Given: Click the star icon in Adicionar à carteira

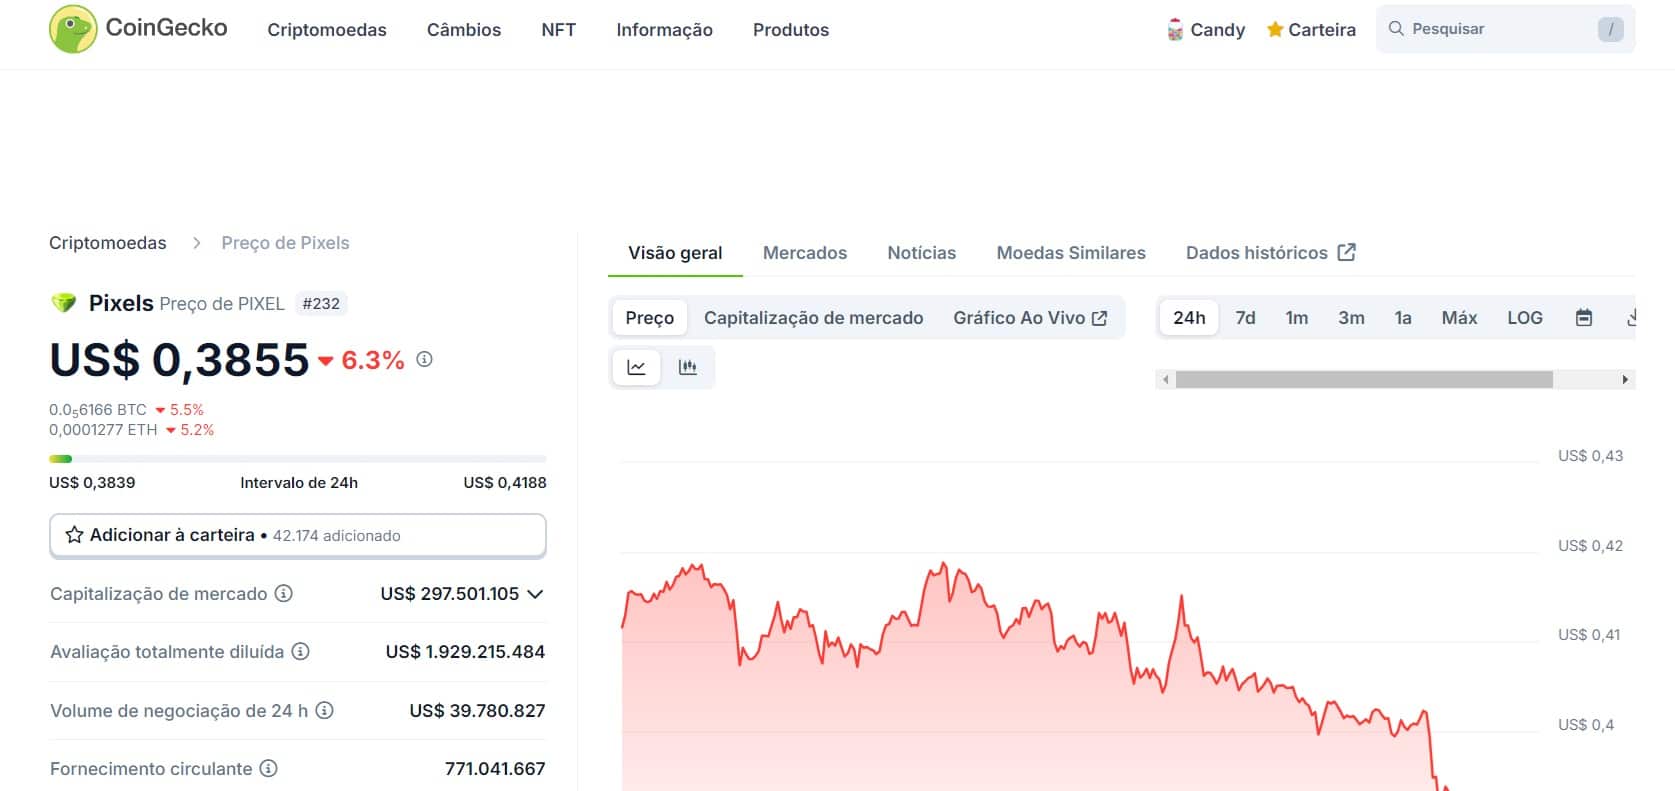Looking at the screenshot, I should click(74, 535).
